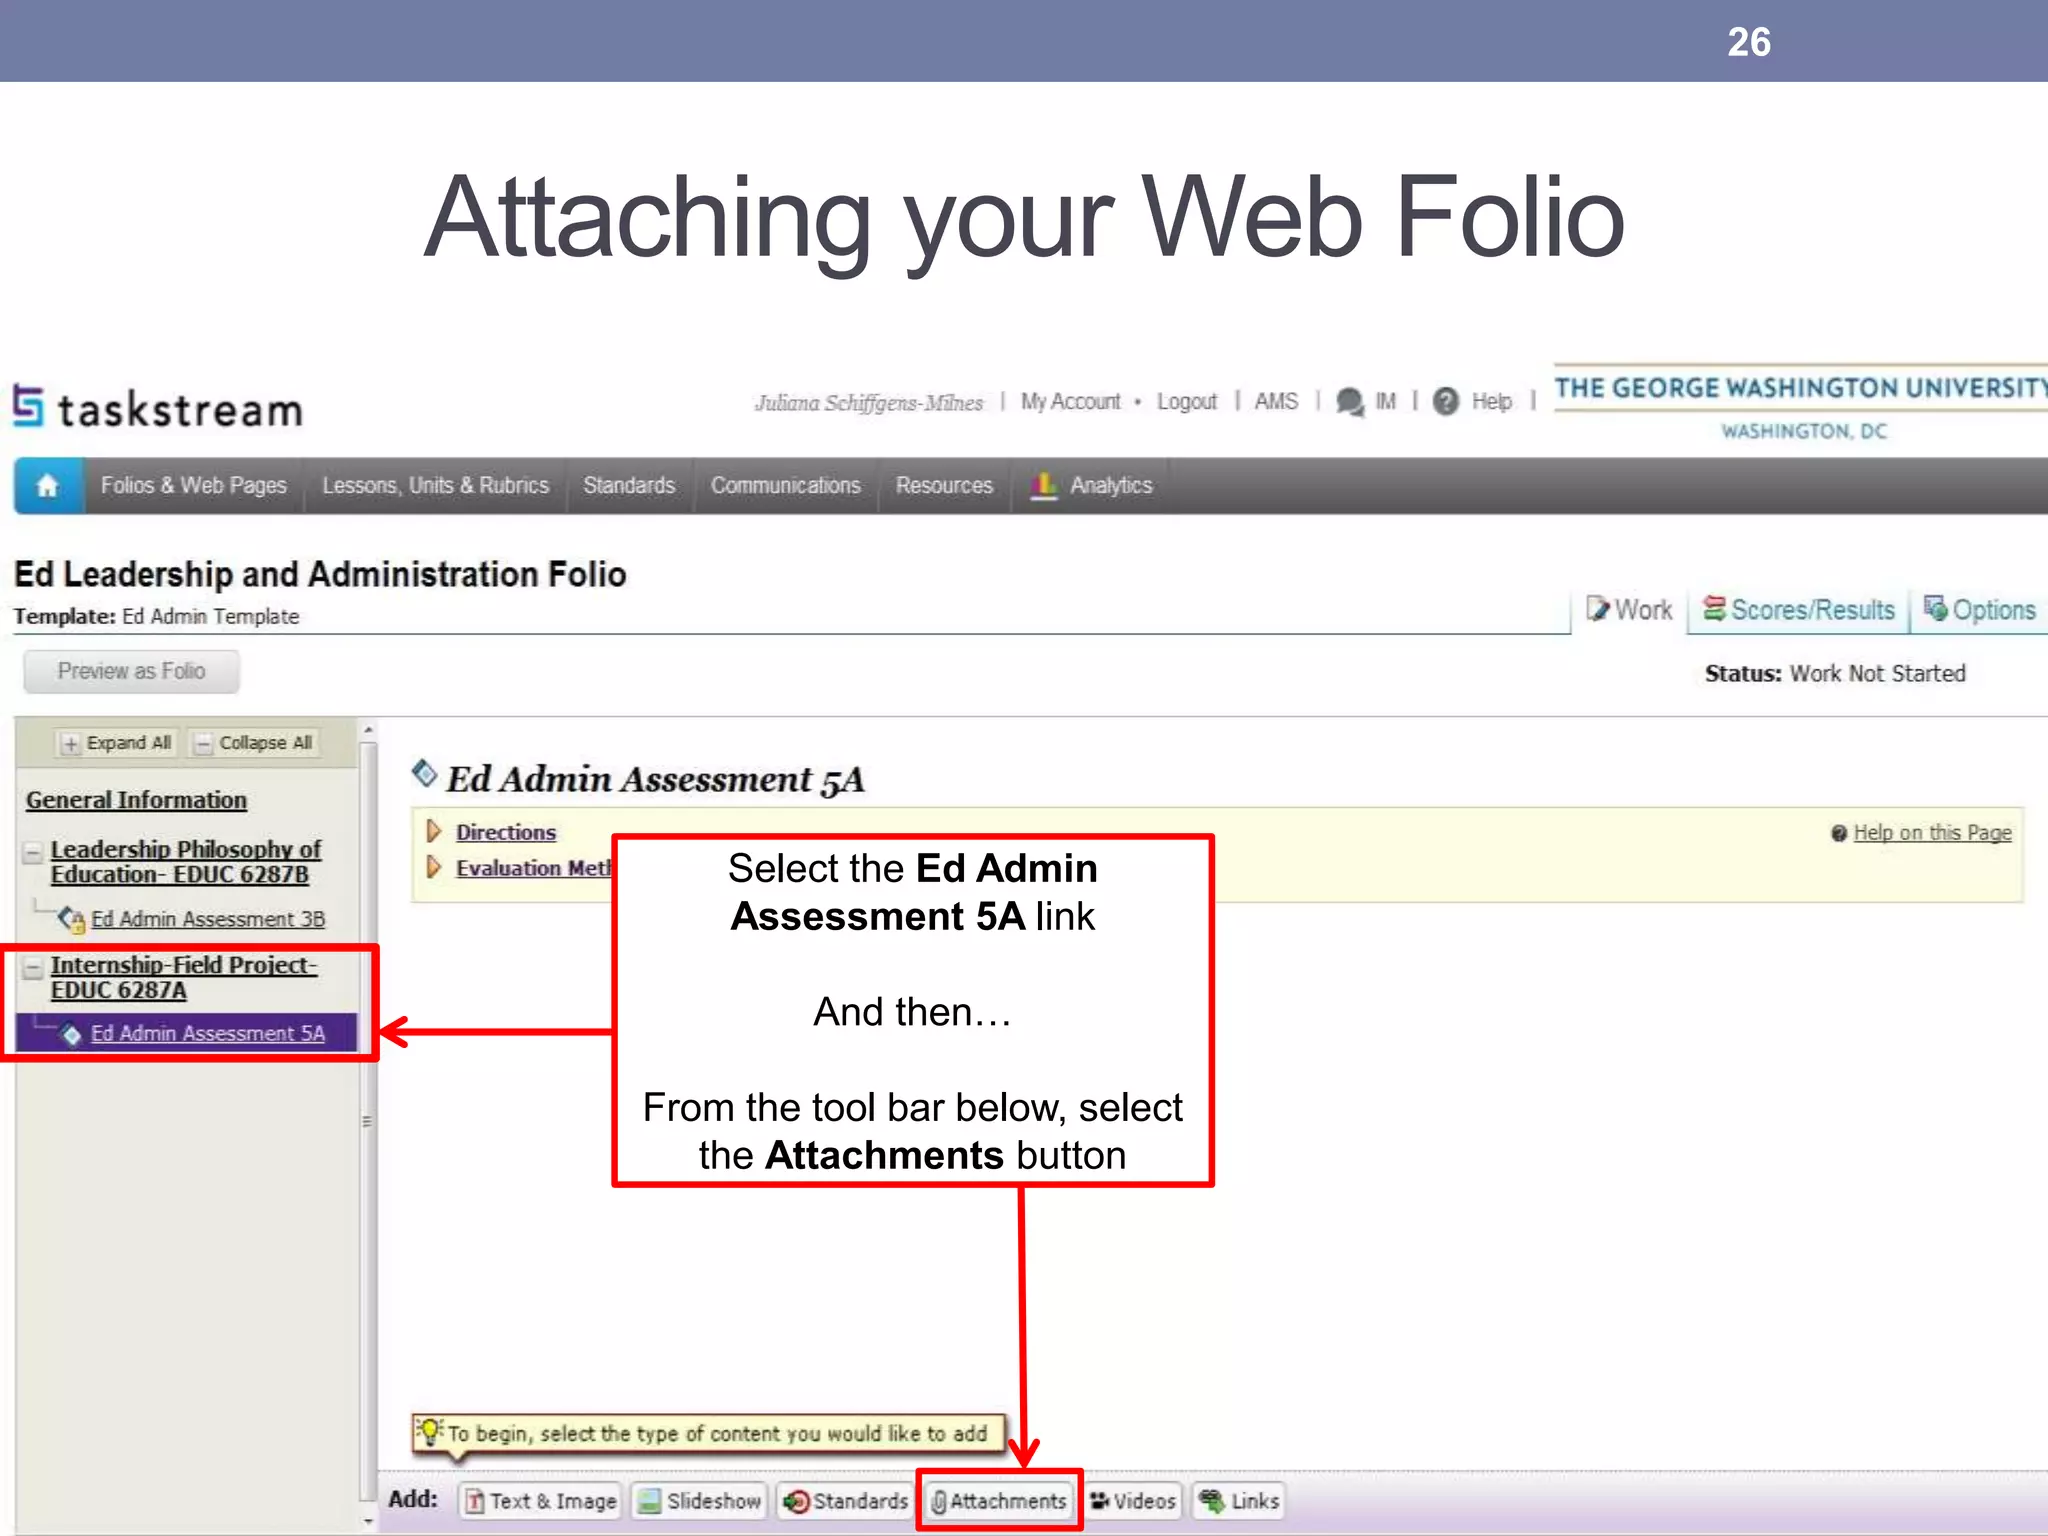The height and width of the screenshot is (1536, 2048).
Task: Click the Text & Image add icon
Action: point(475,1502)
